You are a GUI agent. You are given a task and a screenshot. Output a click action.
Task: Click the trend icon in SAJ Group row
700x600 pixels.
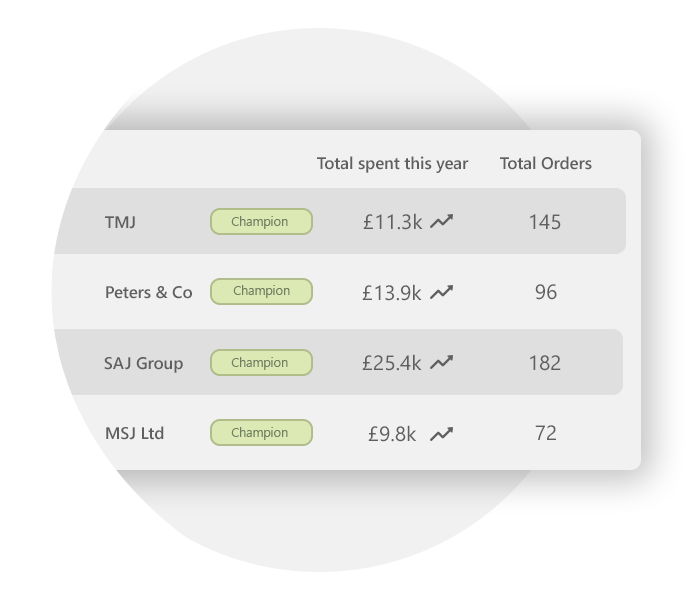(442, 362)
